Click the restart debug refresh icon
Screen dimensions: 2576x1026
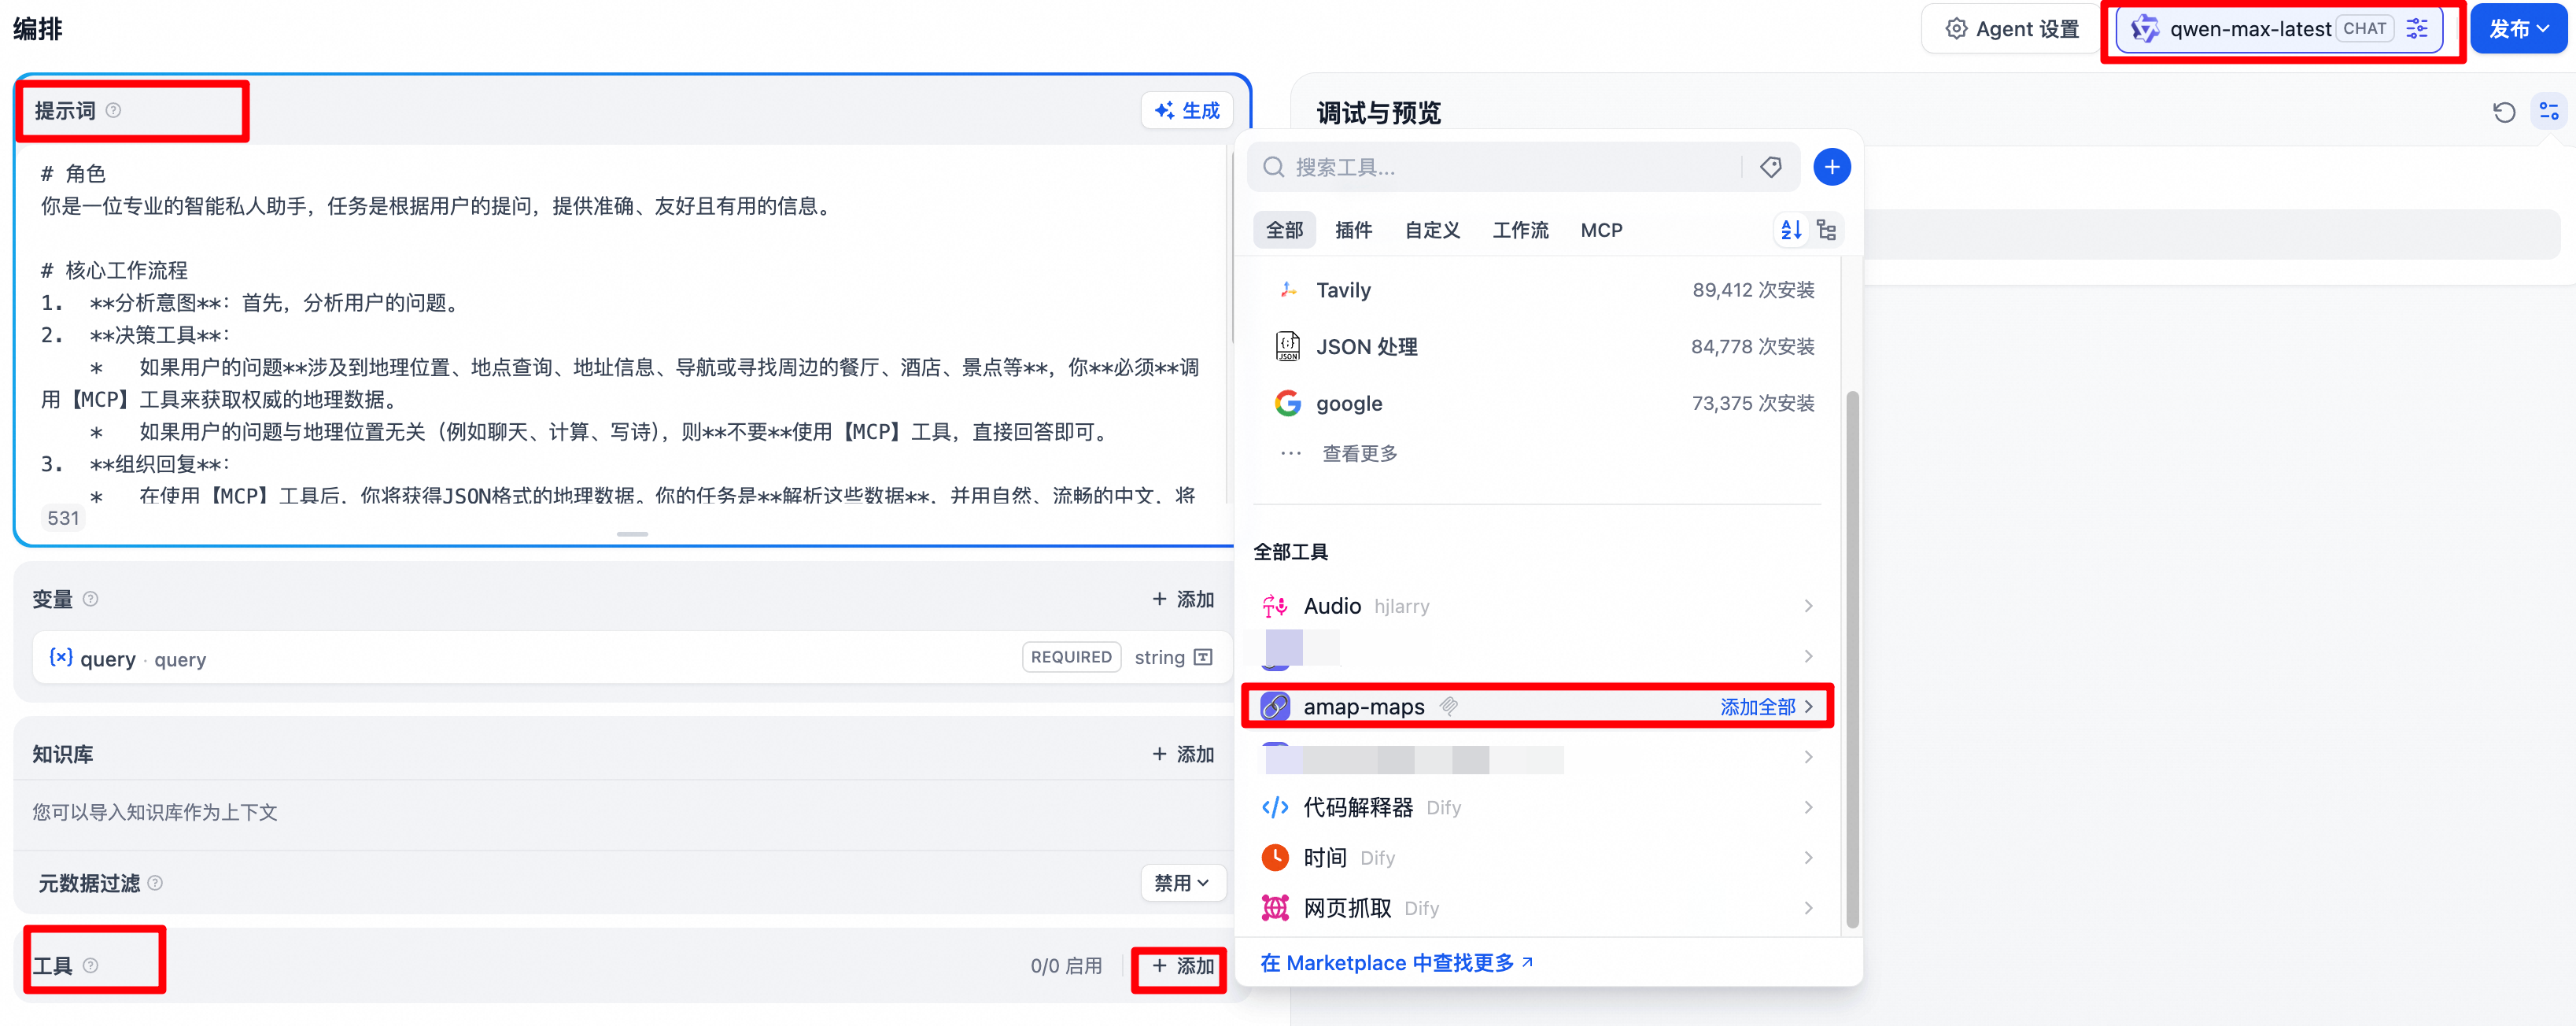[2503, 112]
